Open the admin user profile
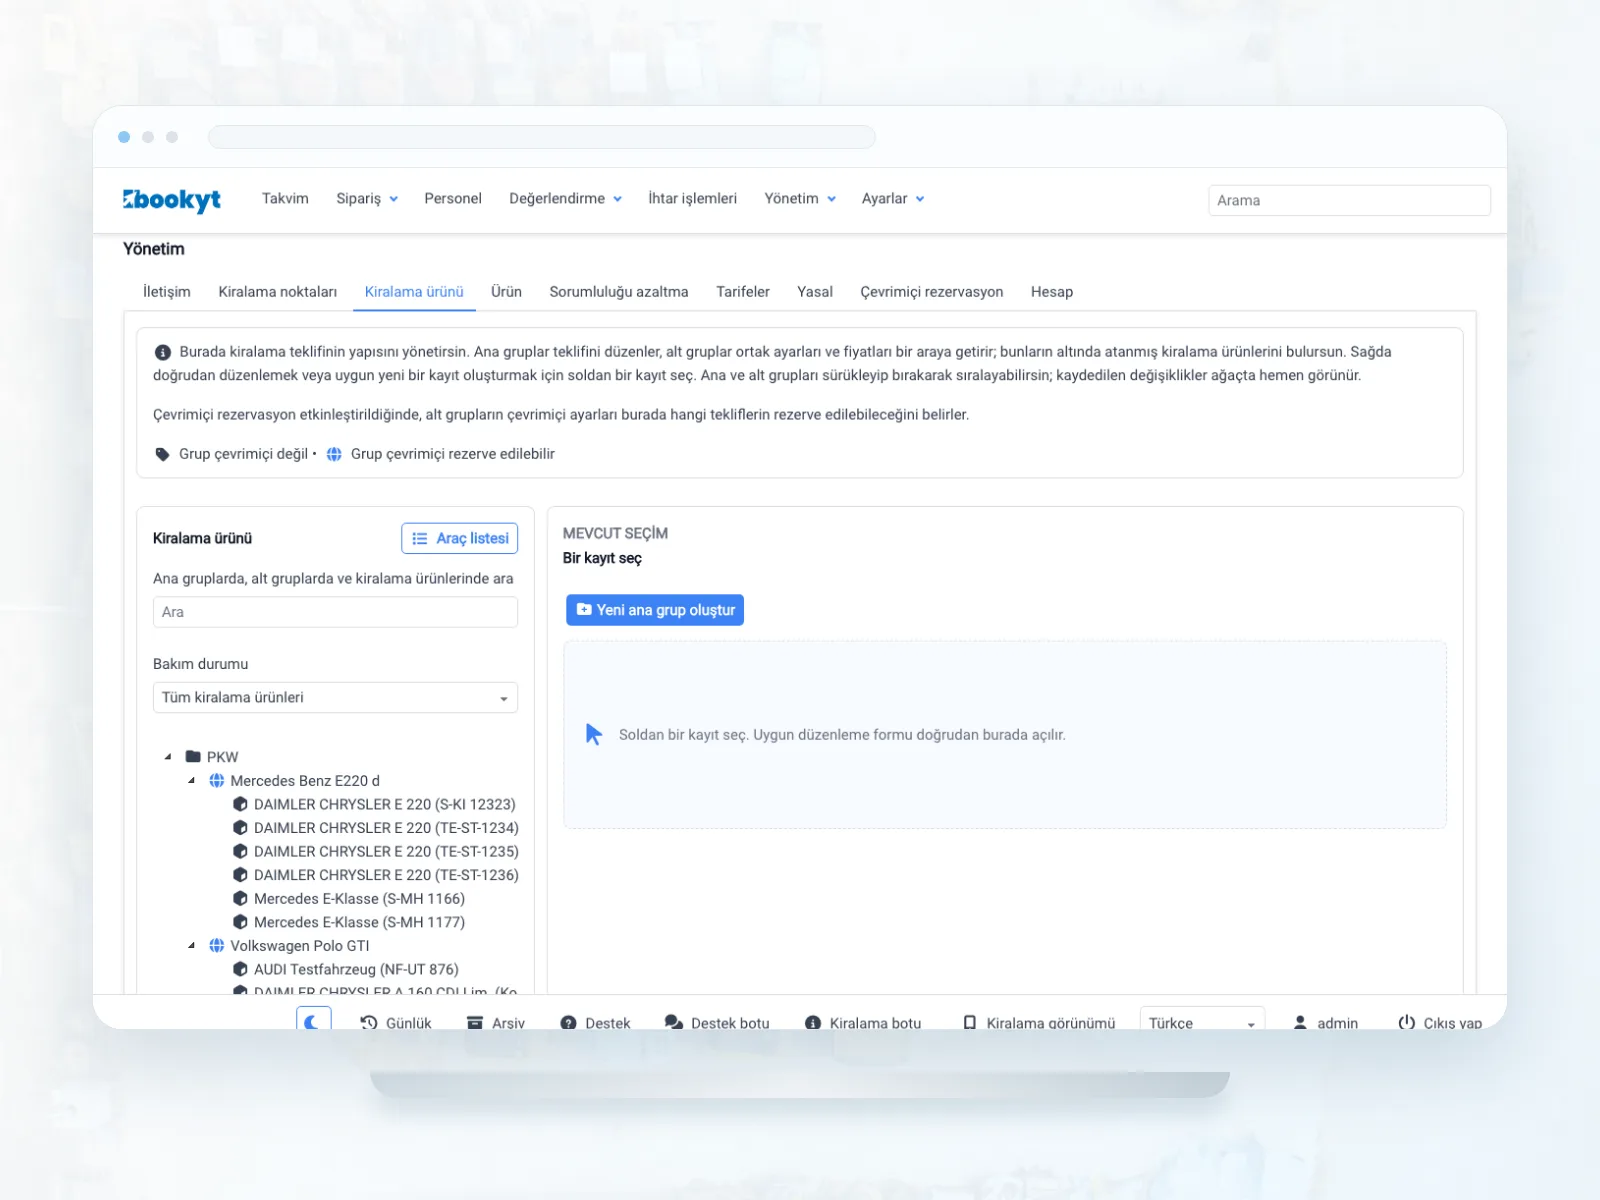 [x=1326, y=1022]
